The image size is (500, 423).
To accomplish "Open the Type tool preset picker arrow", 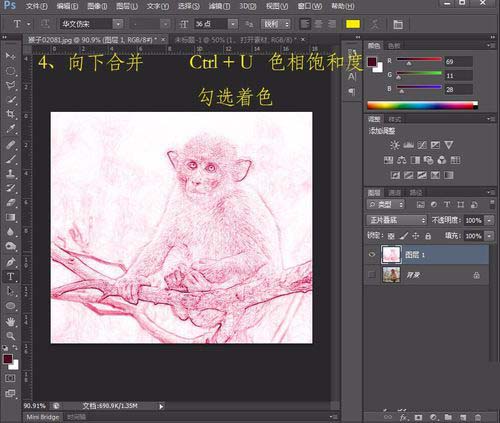I will (29, 24).
